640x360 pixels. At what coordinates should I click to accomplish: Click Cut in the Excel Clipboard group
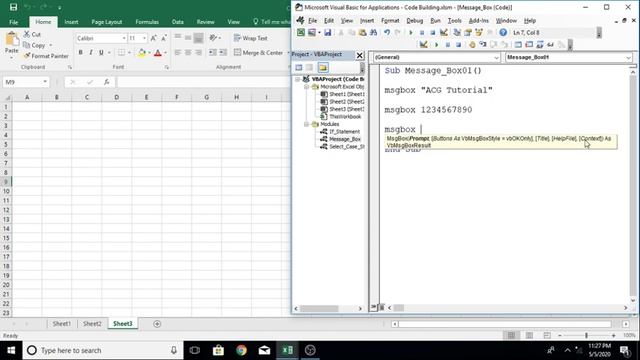pyautogui.click(x=32, y=34)
